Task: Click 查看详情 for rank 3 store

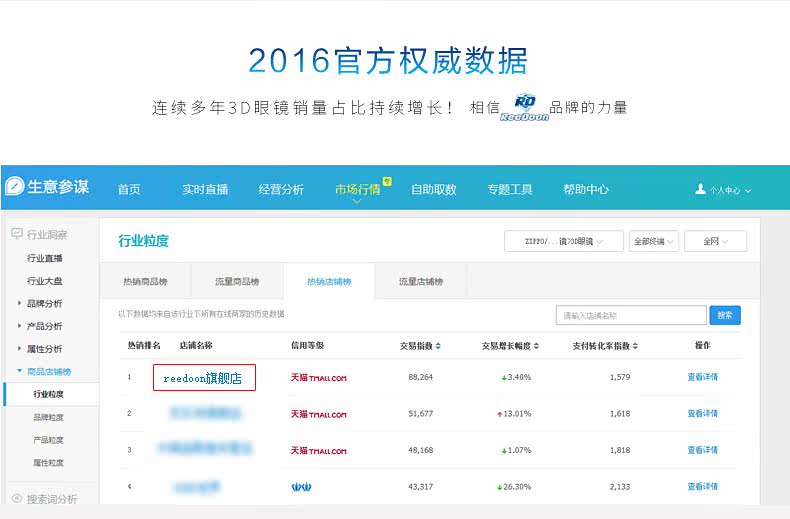Action: (703, 450)
